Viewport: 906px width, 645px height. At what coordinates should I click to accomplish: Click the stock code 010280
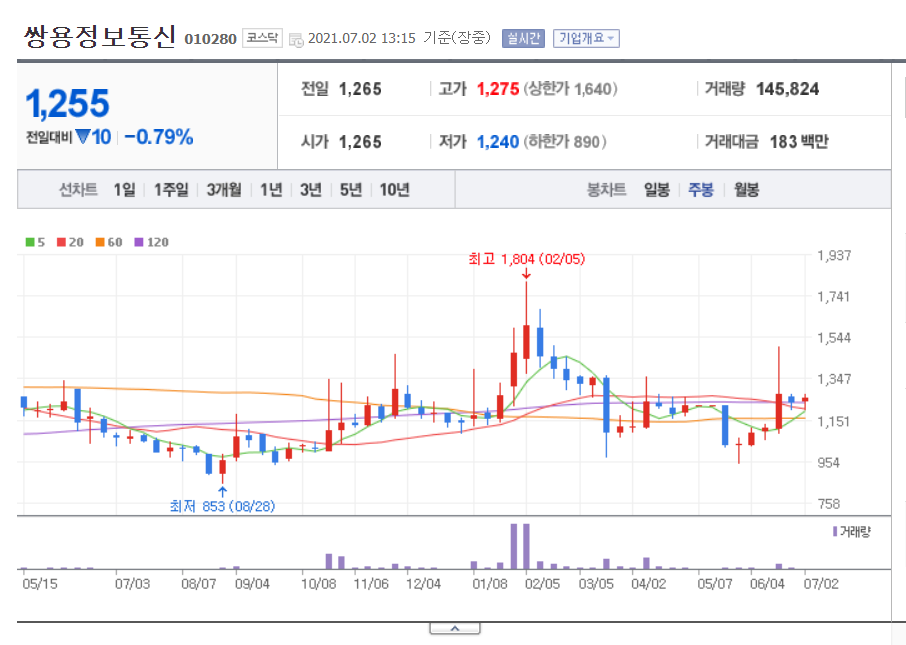pyautogui.click(x=210, y=39)
